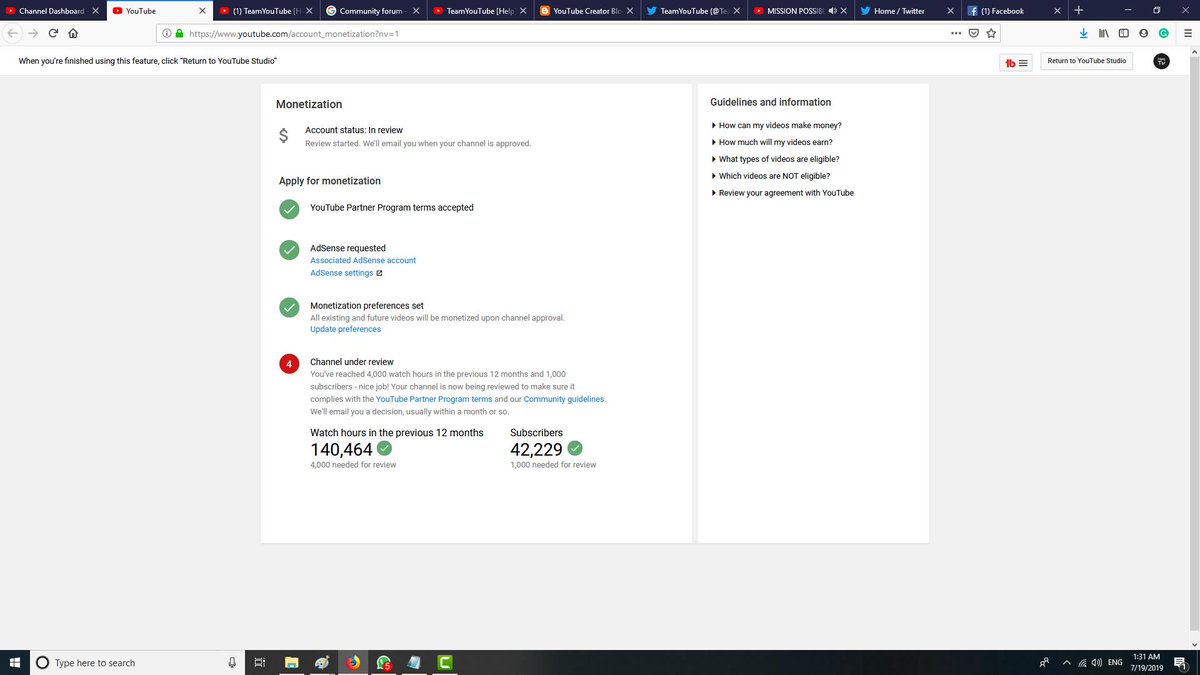Open the browser home page icon
The height and width of the screenshot is (675, 1200).
(x=73, y=32)
